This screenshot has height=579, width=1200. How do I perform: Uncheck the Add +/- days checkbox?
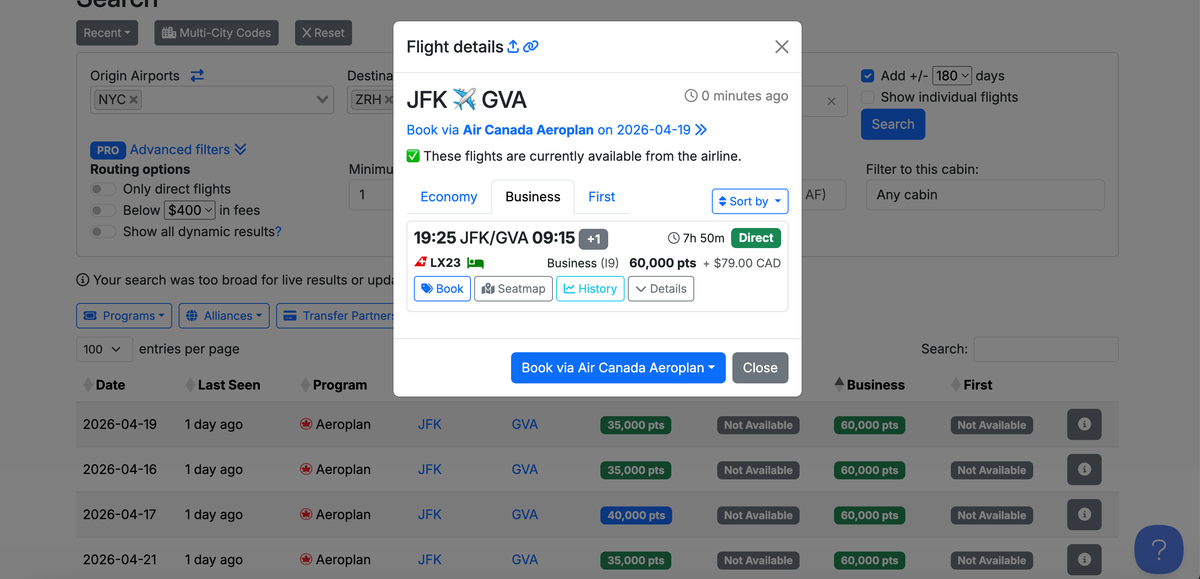868,75
